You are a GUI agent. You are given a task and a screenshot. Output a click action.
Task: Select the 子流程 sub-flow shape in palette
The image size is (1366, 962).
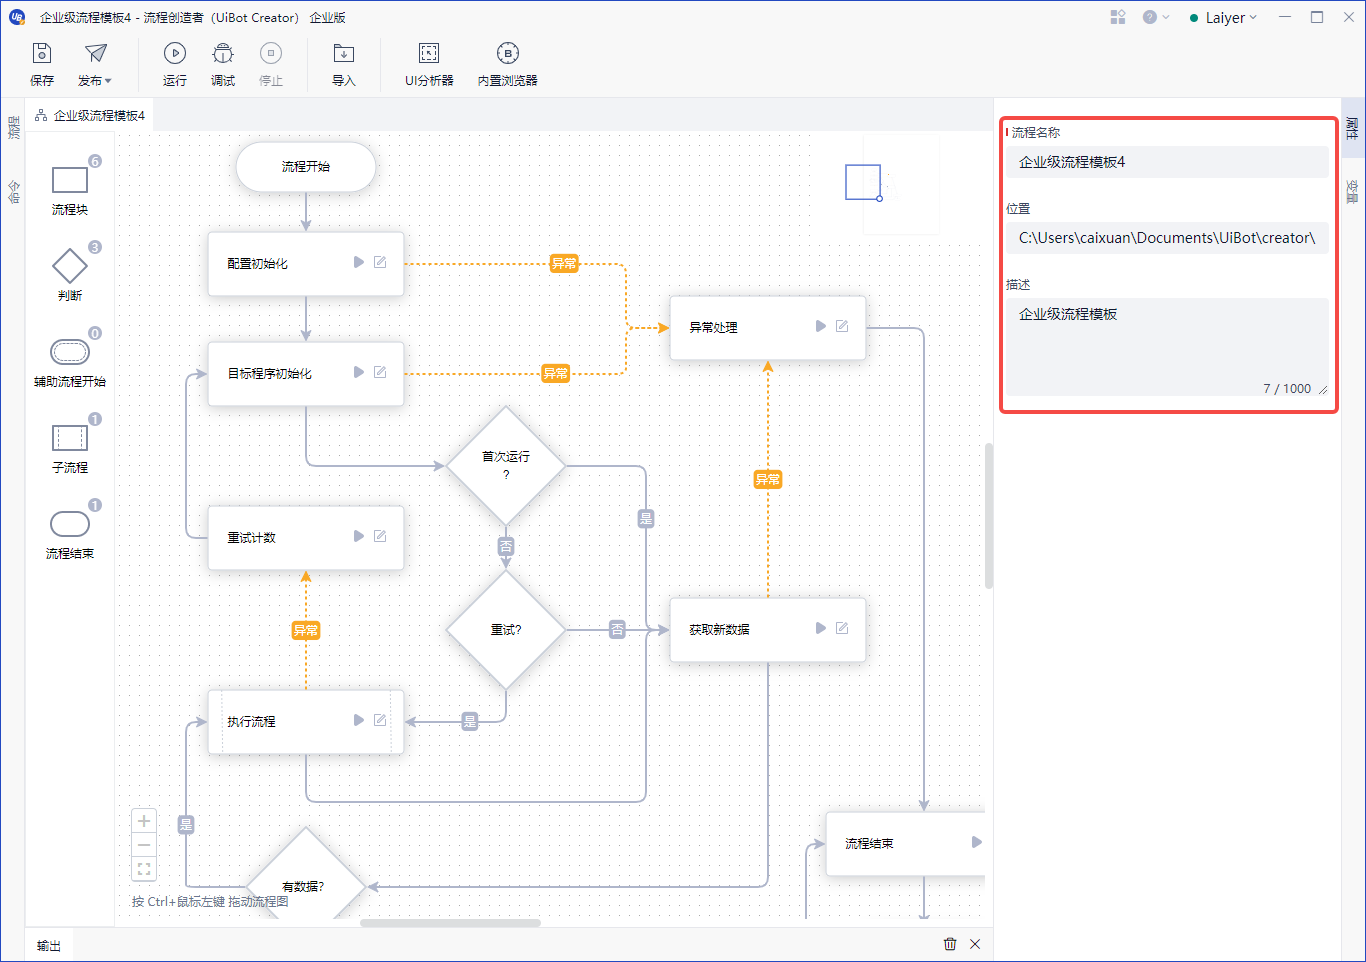pyautogui.click(x=70, y=438)
